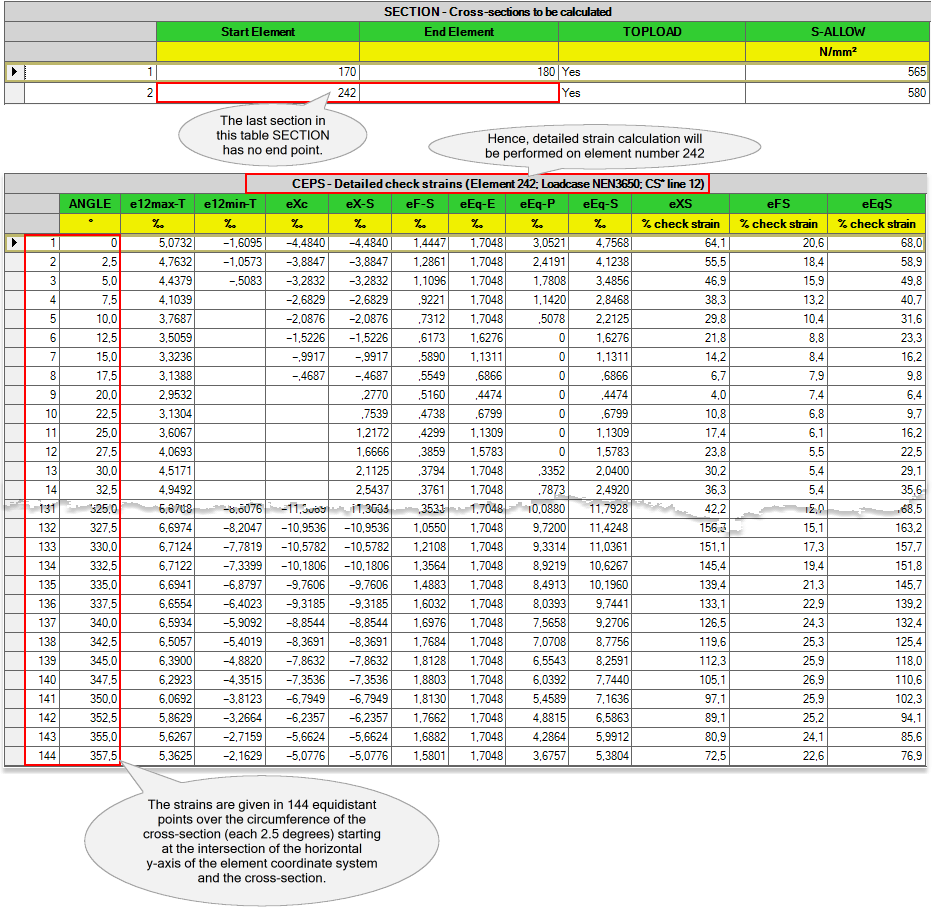934x907 pixels.
Task: Click the eEq-P column header
Action: coord(536,204)
